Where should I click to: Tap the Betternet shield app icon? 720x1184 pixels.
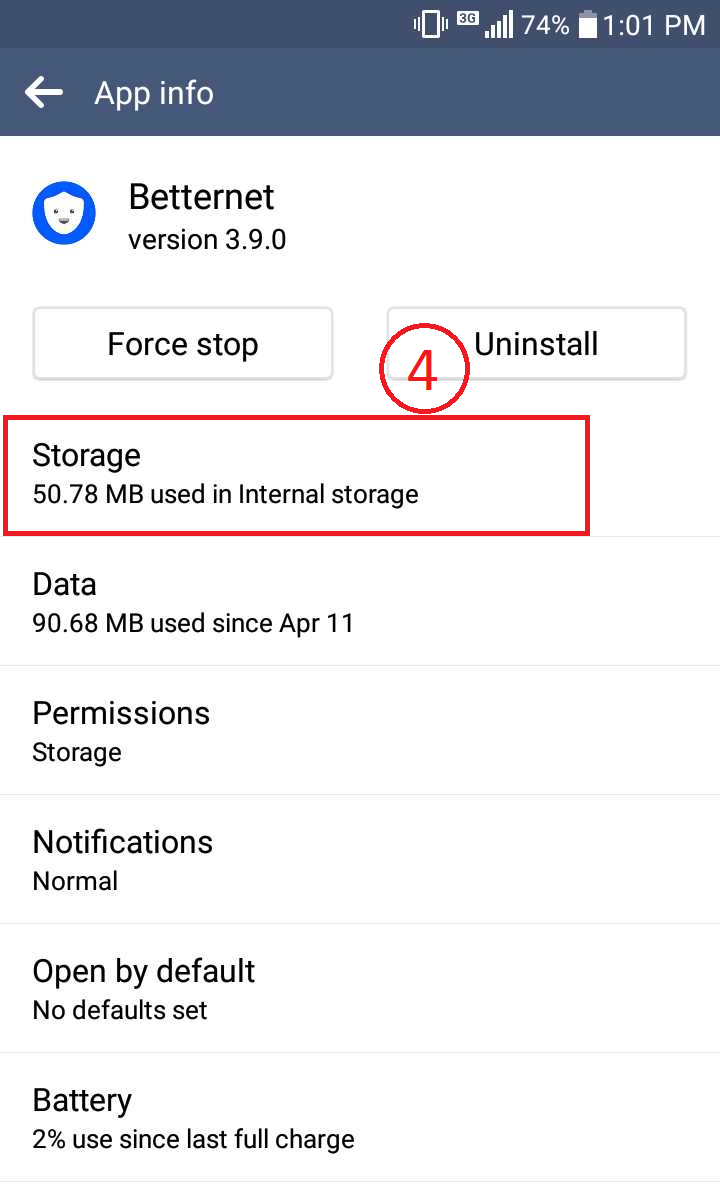pyautogui.click(x=64, y=213)
